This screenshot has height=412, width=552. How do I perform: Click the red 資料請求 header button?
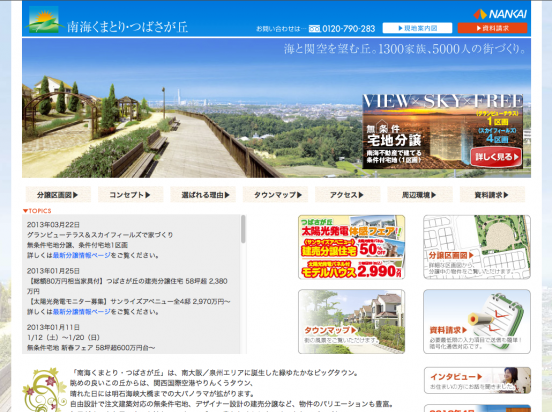(x=492, y=28)
